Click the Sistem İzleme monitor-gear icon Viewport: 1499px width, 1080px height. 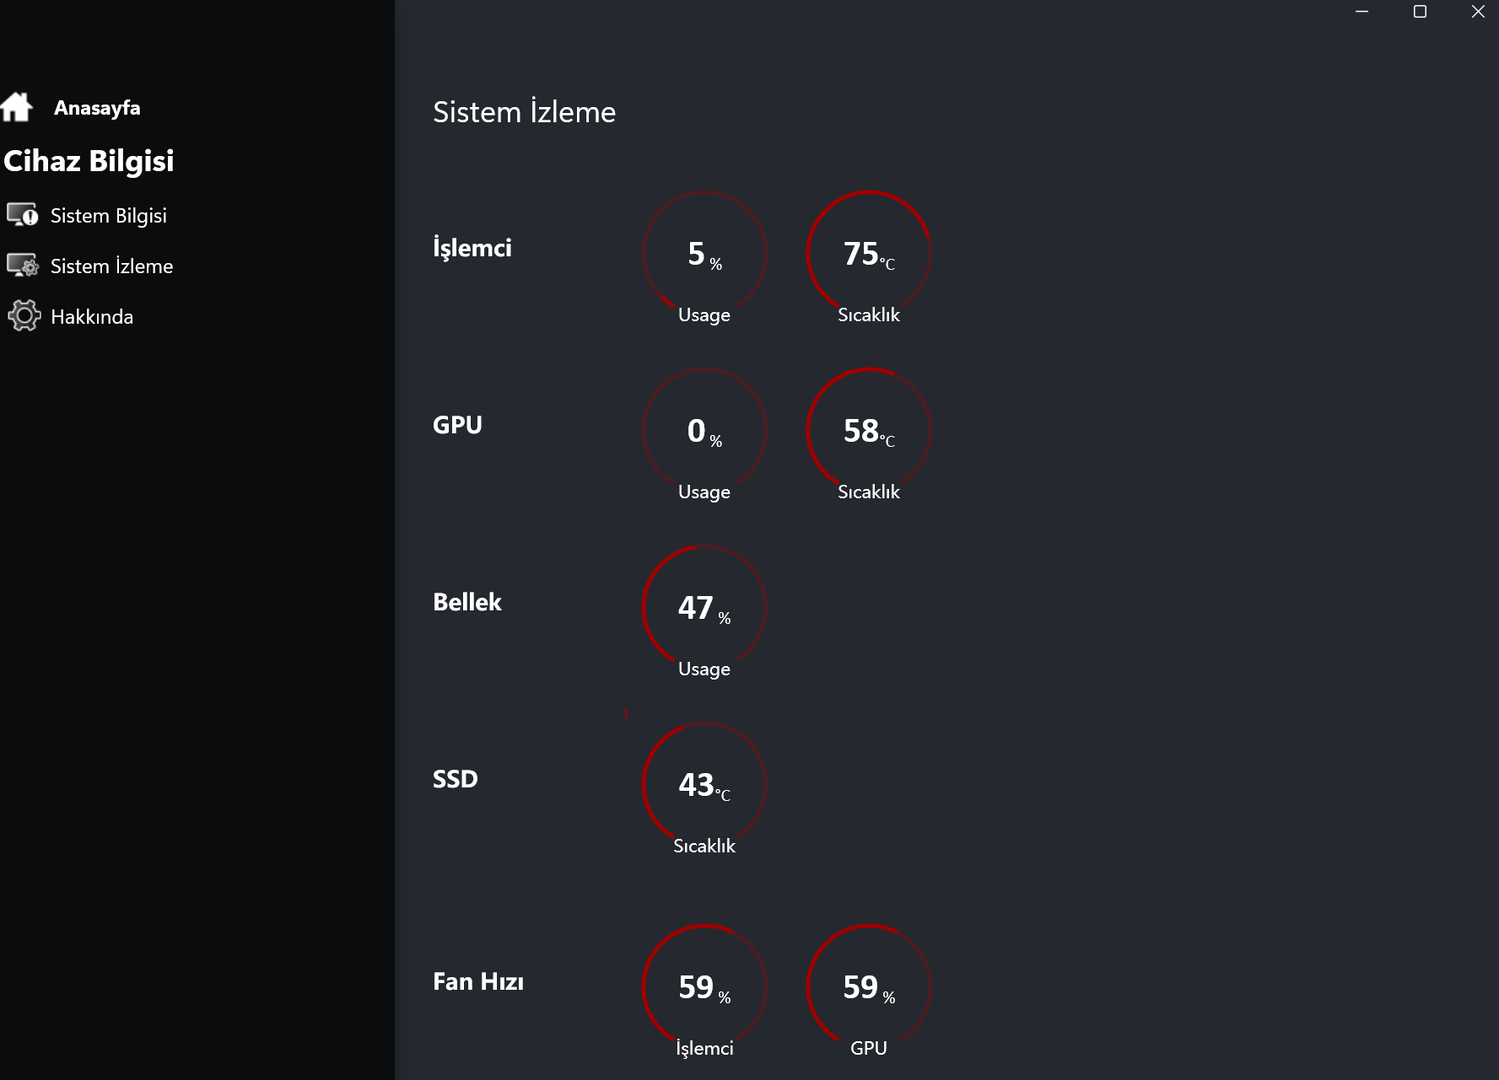point(22,266)
